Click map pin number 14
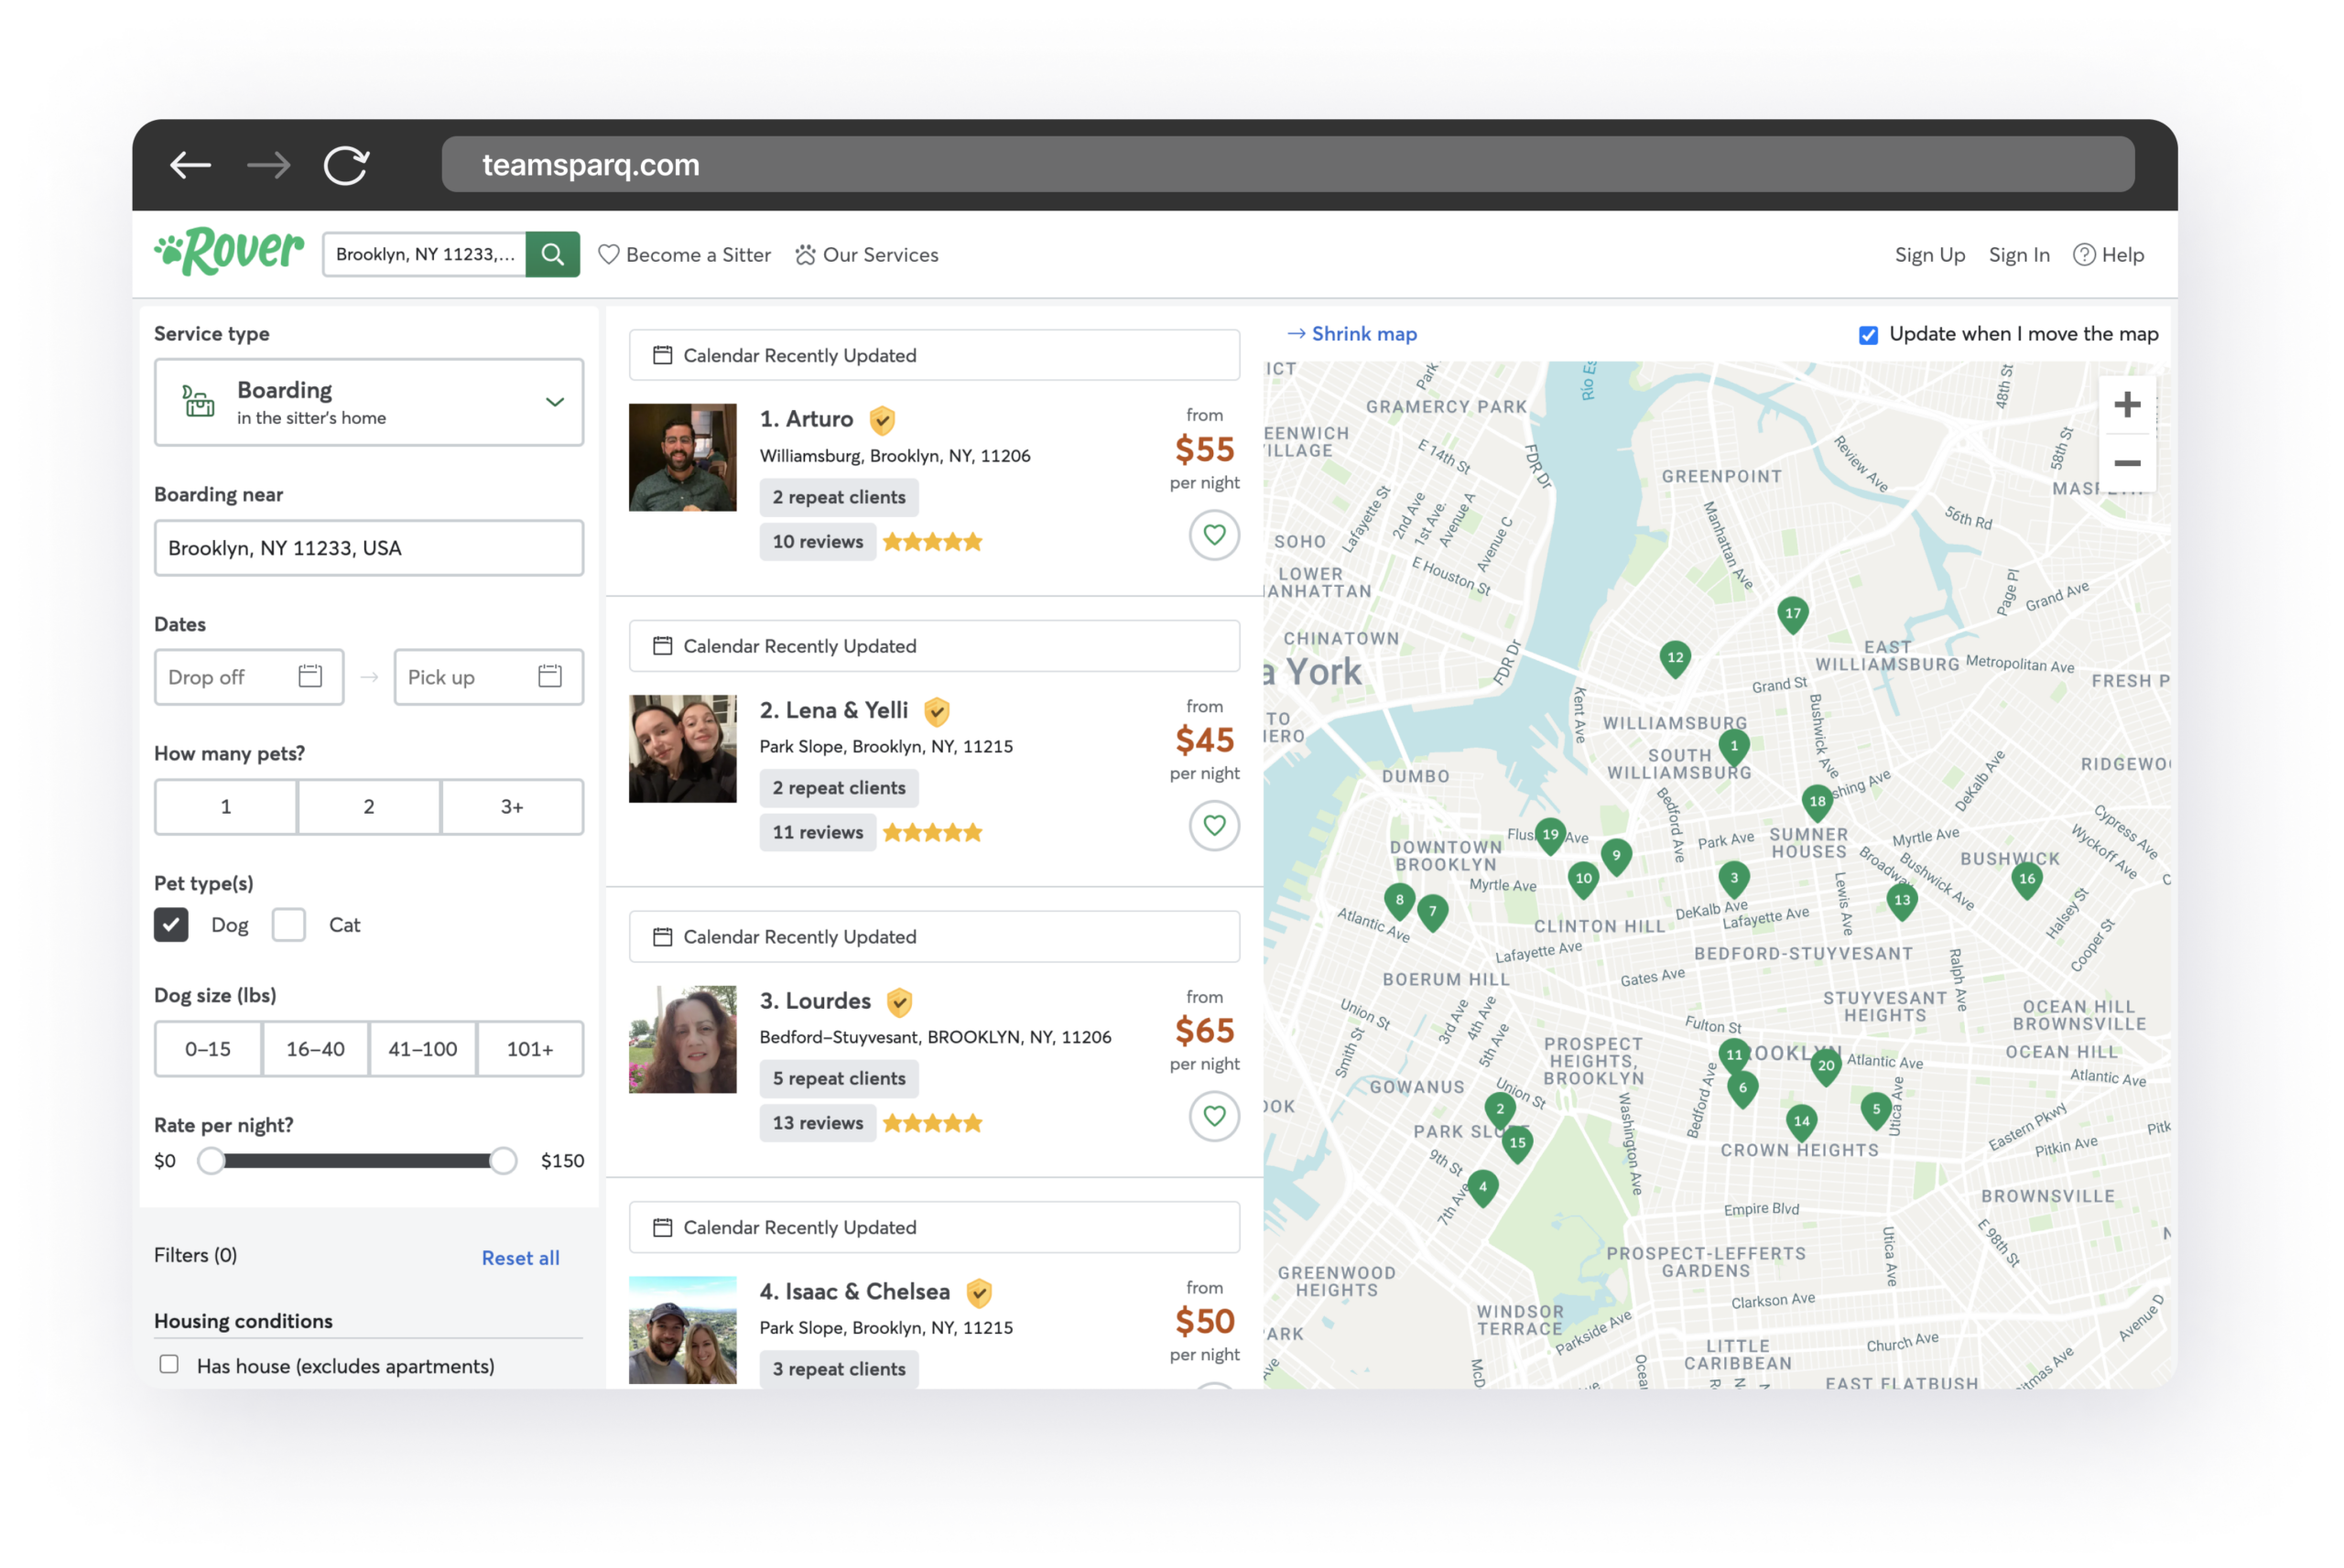Viewport: 2344px width, 1568px height. point(1801,1123)
